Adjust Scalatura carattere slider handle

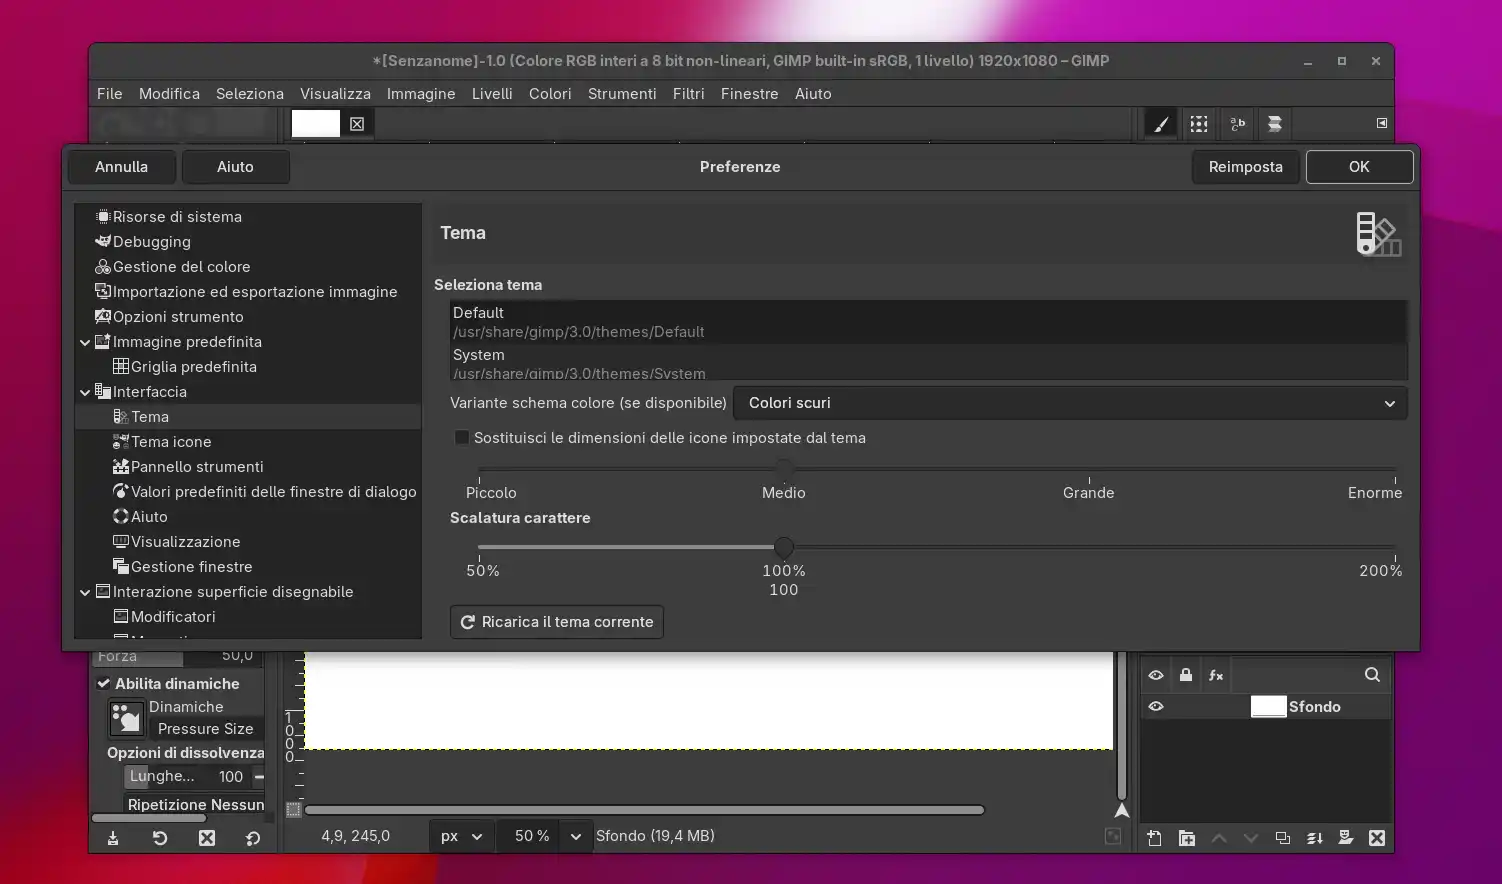784,547
